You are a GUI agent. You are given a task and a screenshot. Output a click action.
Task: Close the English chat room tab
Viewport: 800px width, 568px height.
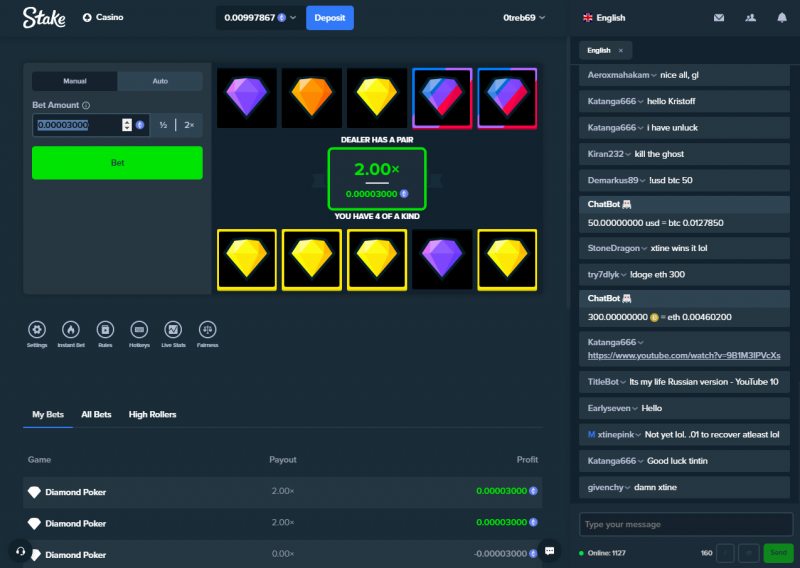[621, 51]
